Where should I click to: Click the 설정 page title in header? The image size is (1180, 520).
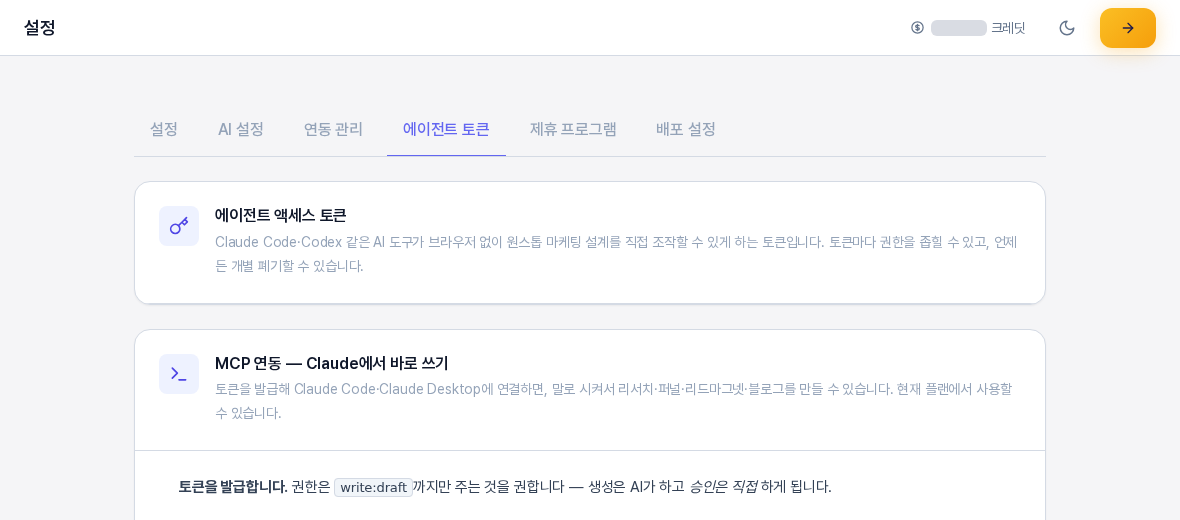coord(40,28)
